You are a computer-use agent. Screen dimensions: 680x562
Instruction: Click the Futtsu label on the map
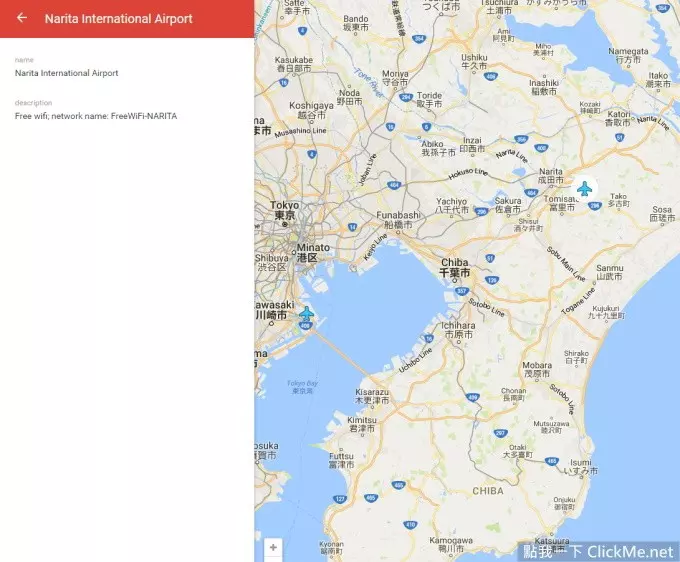pos(341,461)
